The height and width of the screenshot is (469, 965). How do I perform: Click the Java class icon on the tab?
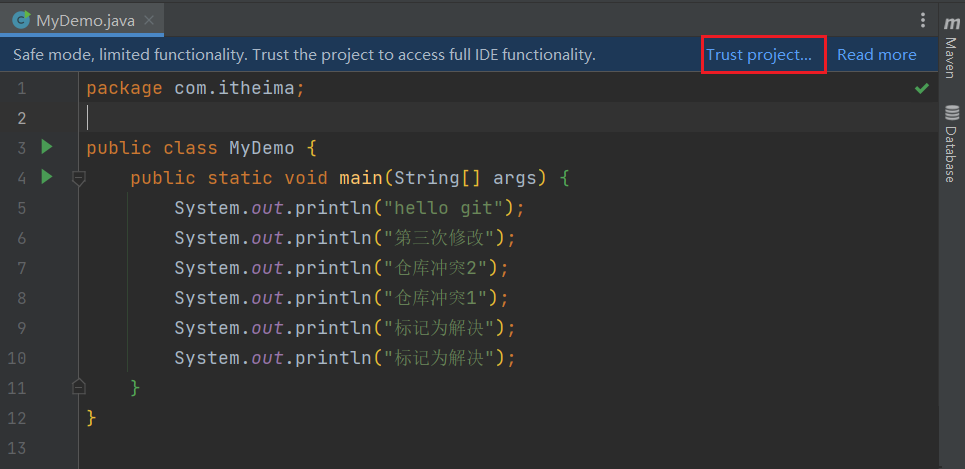tap(20, 20)
